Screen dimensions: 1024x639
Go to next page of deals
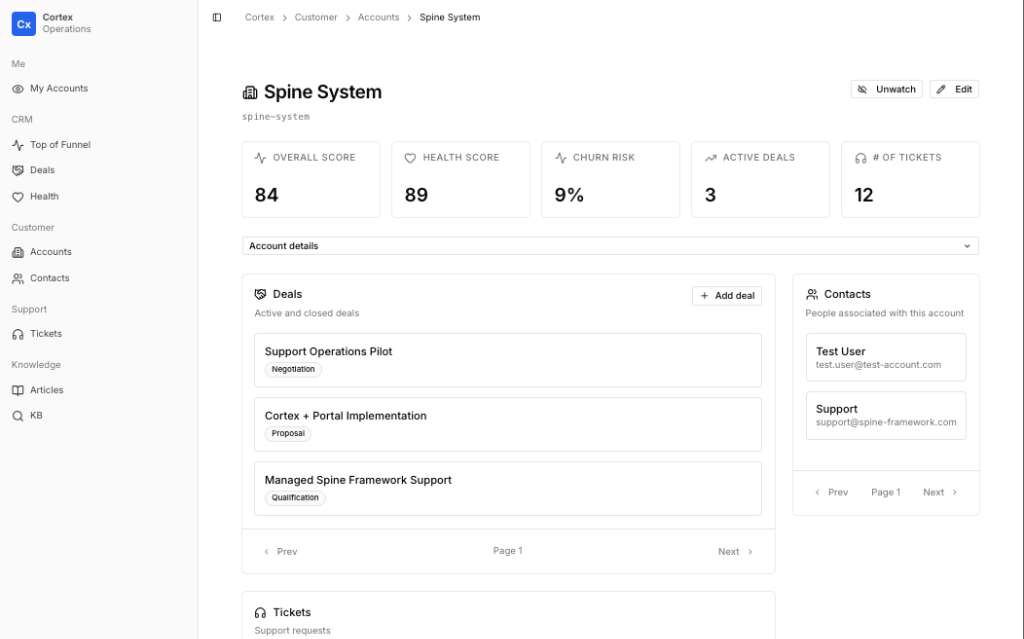(x=735, y=552)
